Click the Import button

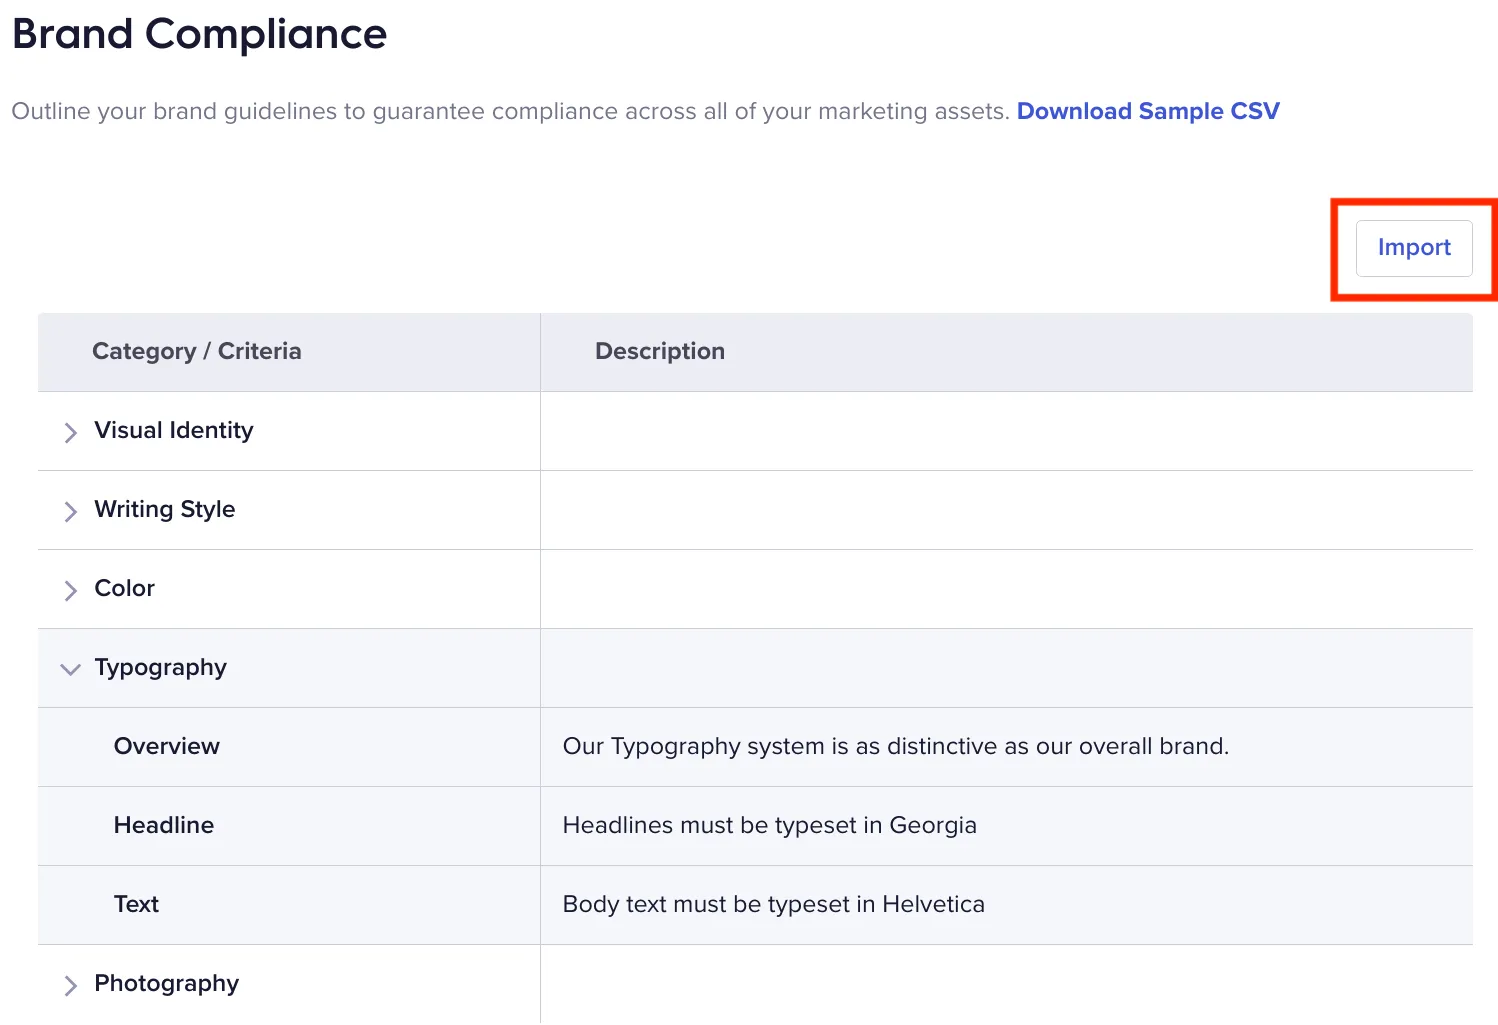tap(1414, 248)
